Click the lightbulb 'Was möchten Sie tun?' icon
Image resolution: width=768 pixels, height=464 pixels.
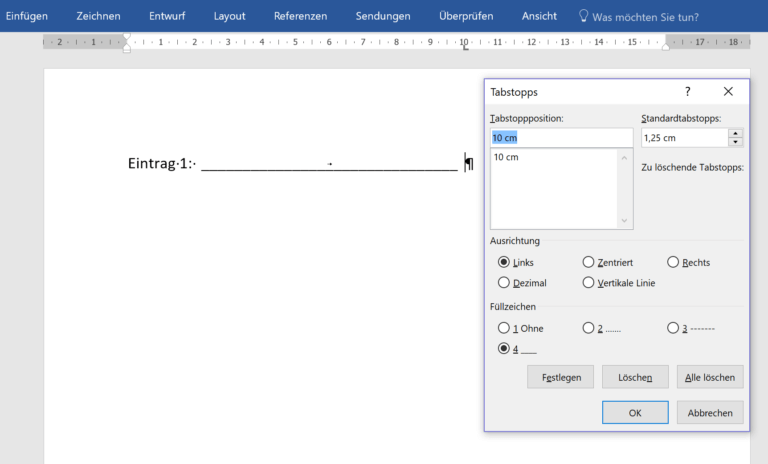click(x=585, y=16)
